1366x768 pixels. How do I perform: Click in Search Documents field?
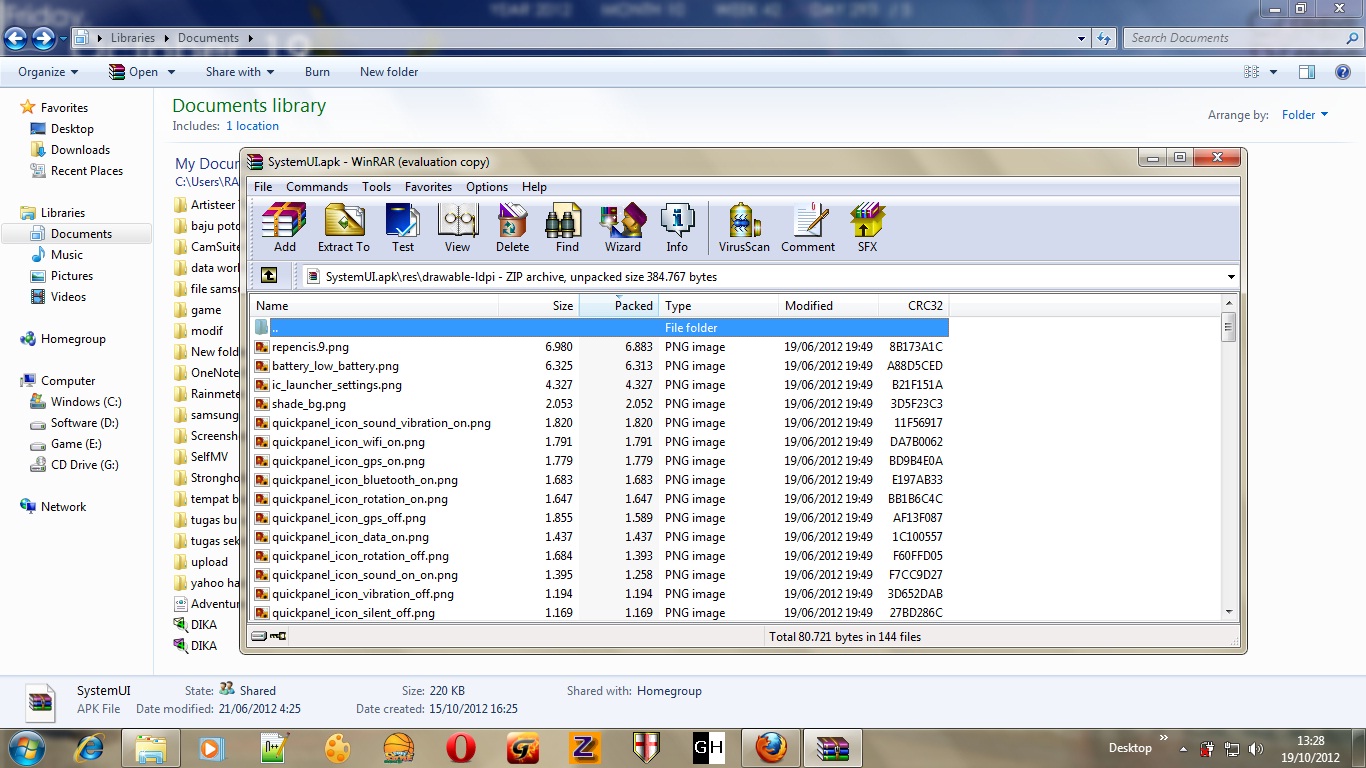1234,38
